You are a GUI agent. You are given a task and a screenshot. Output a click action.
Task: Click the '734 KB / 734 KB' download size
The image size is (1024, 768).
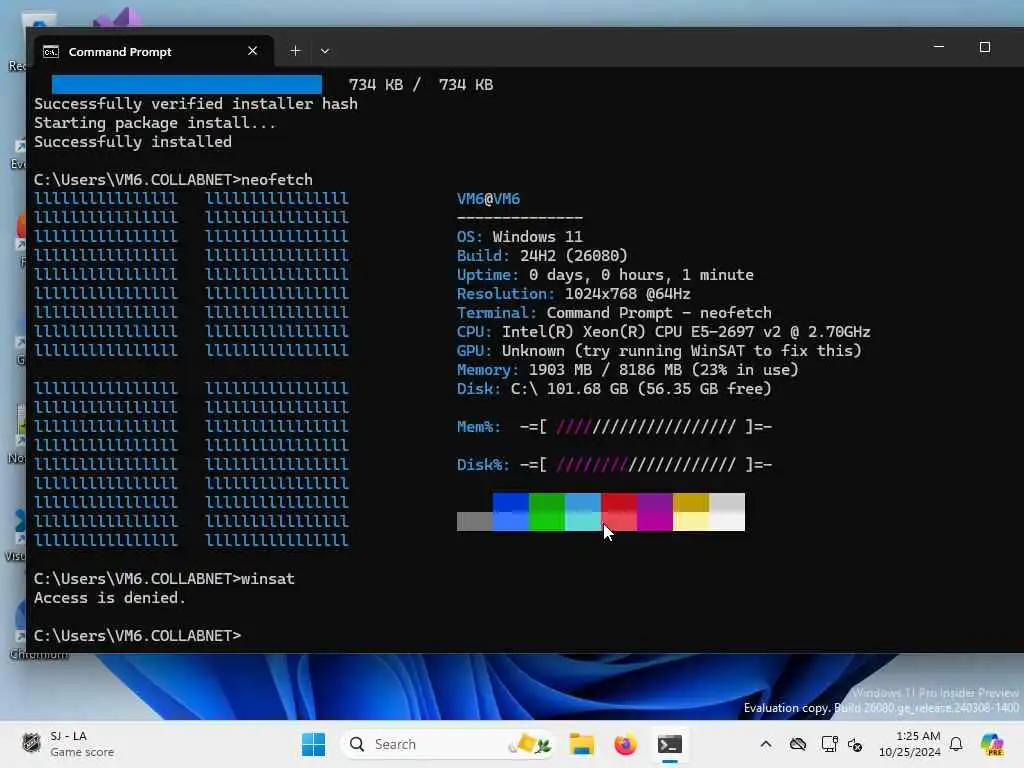421,85
